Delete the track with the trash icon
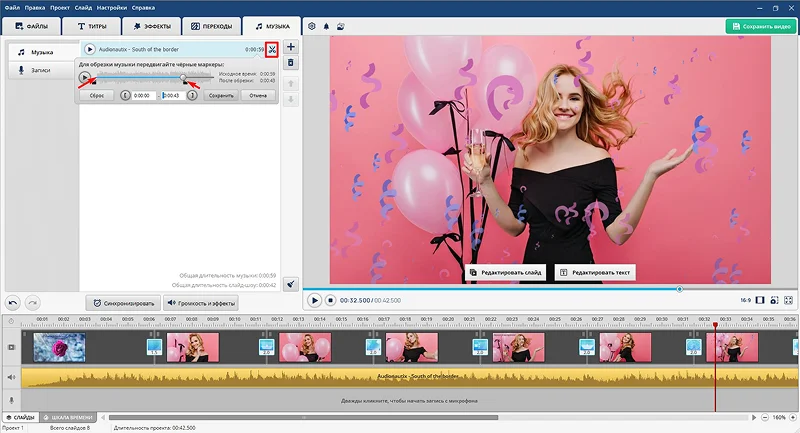 291,63
